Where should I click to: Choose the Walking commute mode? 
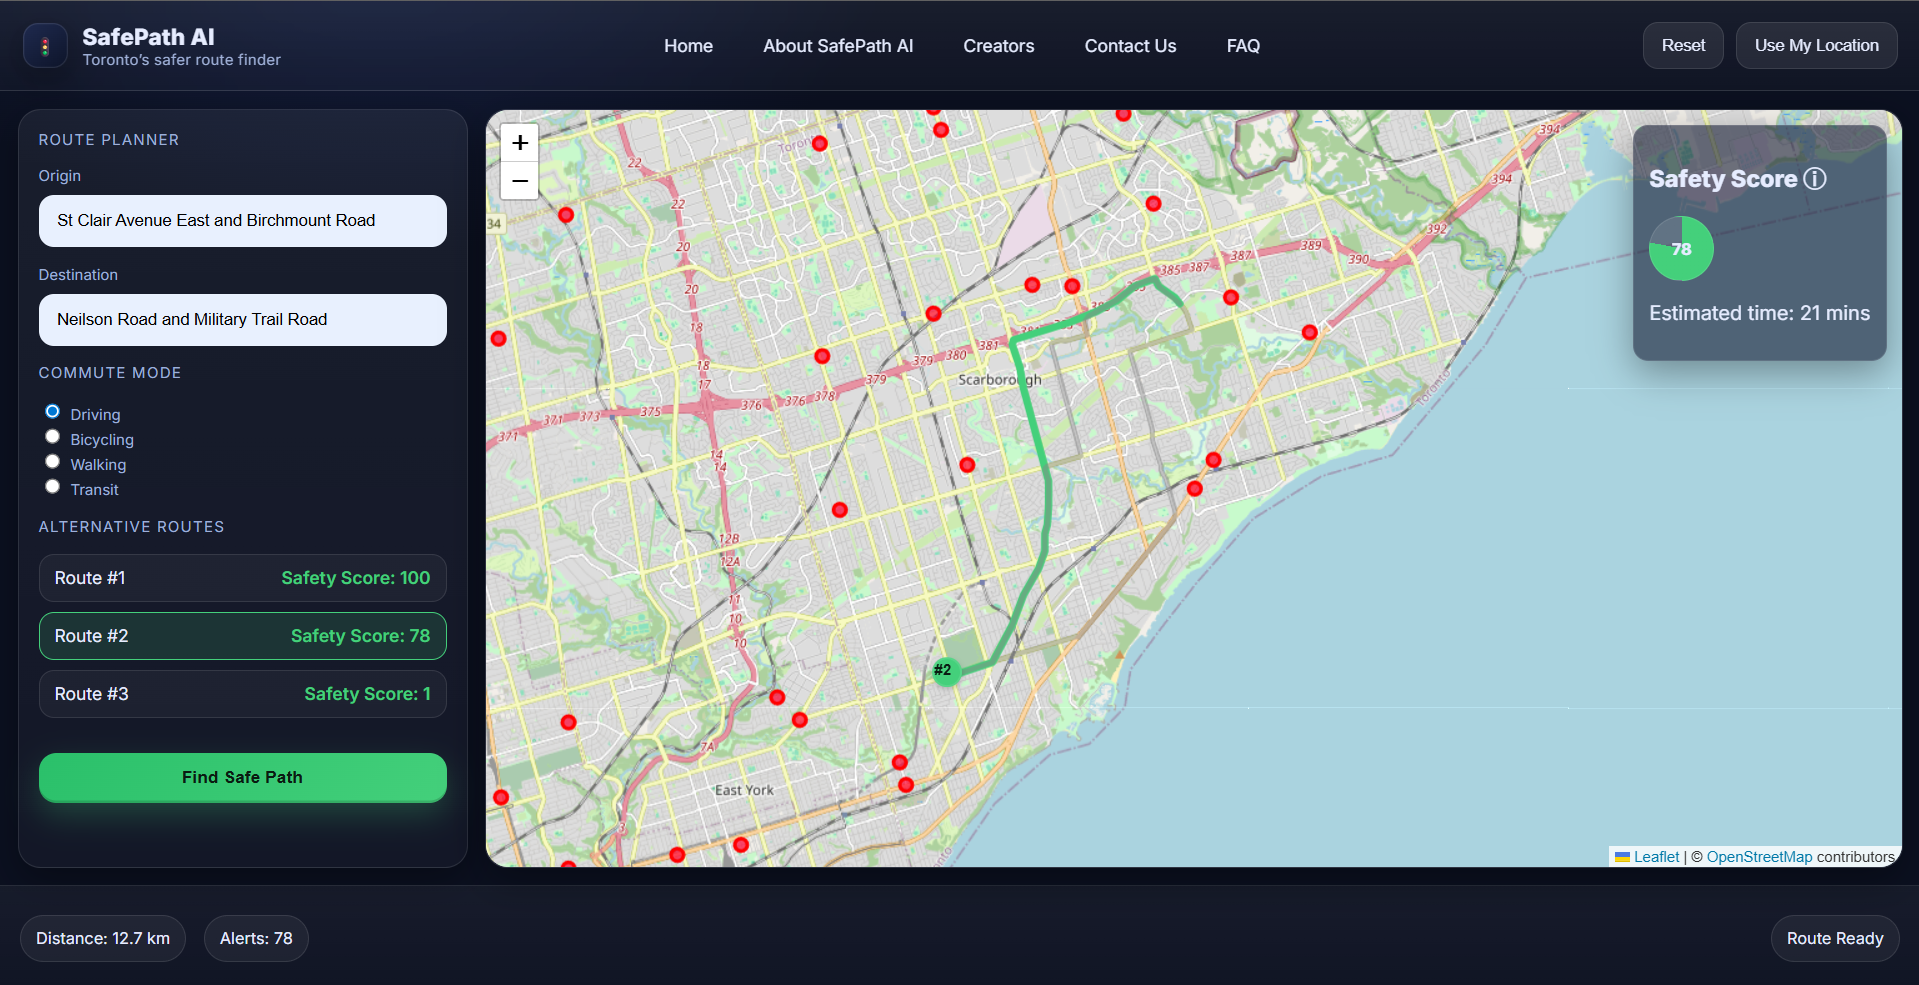click(x=53, y=462)
